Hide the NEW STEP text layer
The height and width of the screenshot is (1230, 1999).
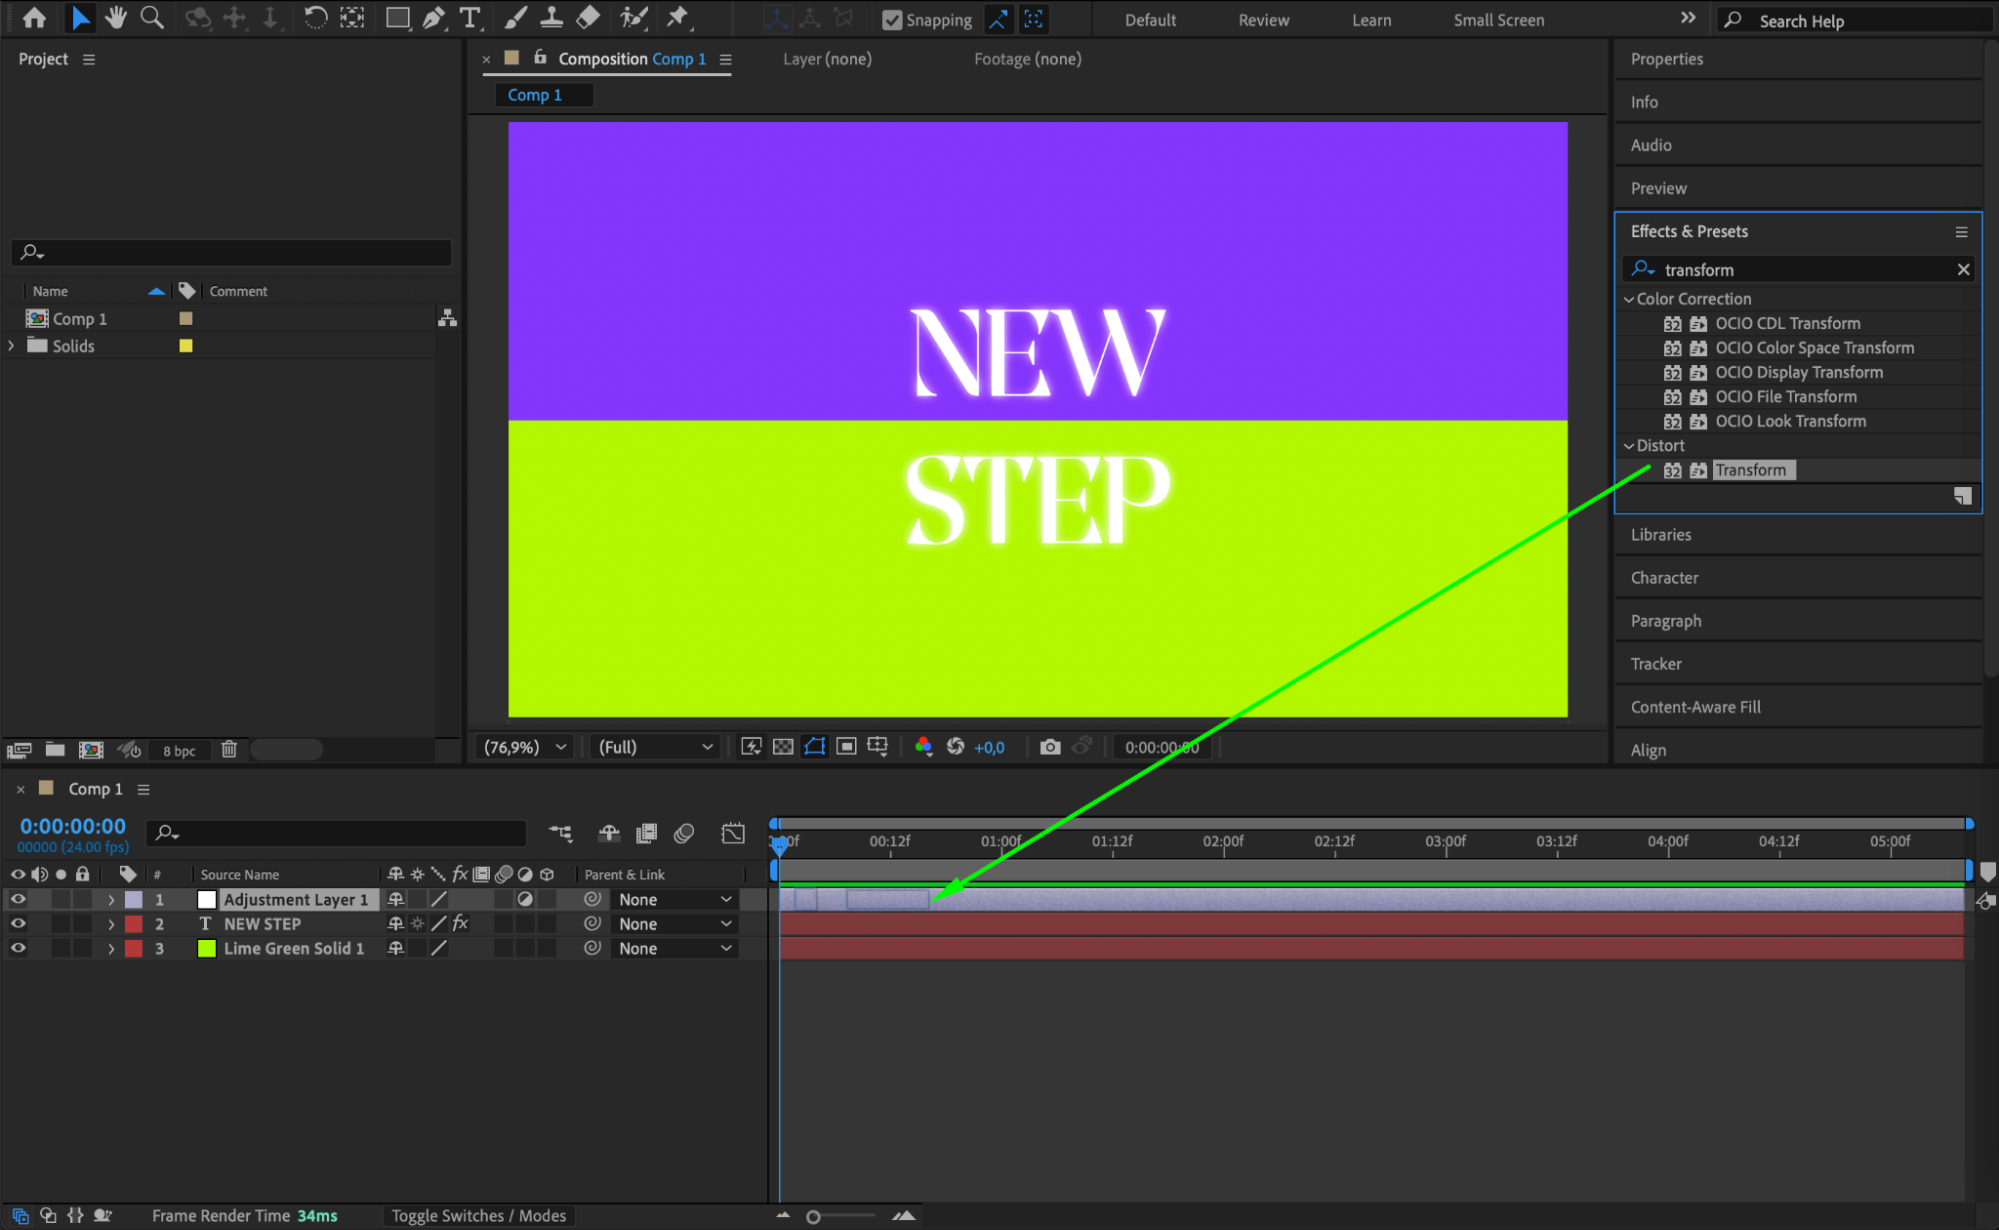click(18, 924)
